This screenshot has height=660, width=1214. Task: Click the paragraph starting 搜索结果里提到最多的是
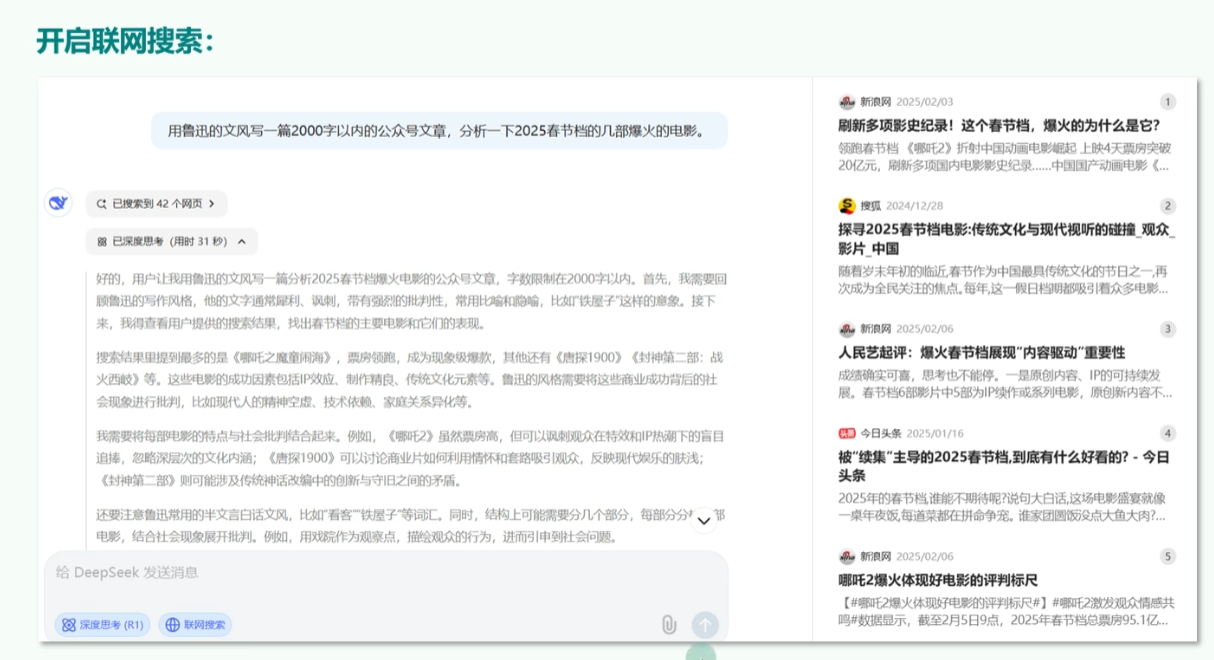pyautogui.click(x=411, y=378)
